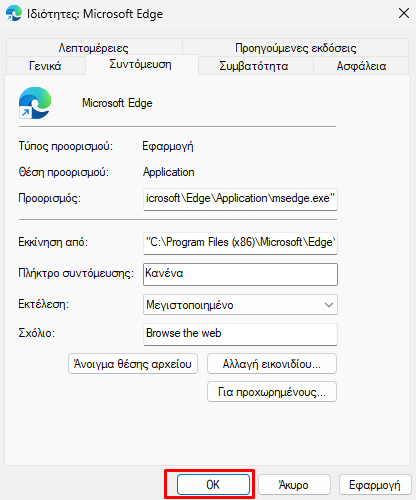Image resolution: width=416 pixels, height=500 pixels.
Task: Open the Προηγούμενες εκδόσεις tab
Action: [296, 48]
